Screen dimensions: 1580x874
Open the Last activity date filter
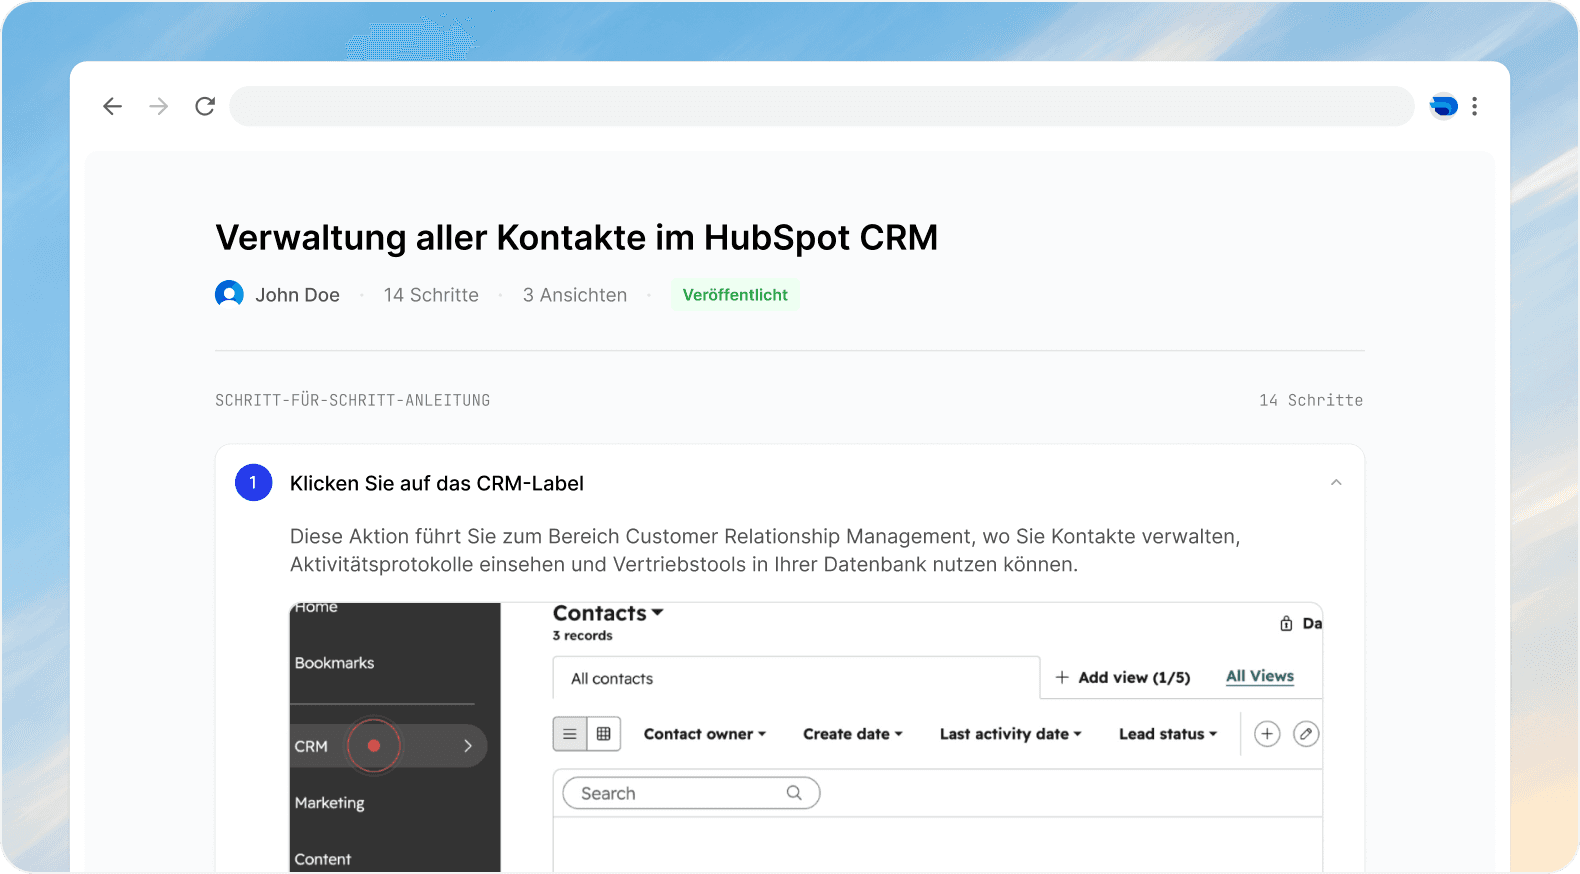[1011, 734]
